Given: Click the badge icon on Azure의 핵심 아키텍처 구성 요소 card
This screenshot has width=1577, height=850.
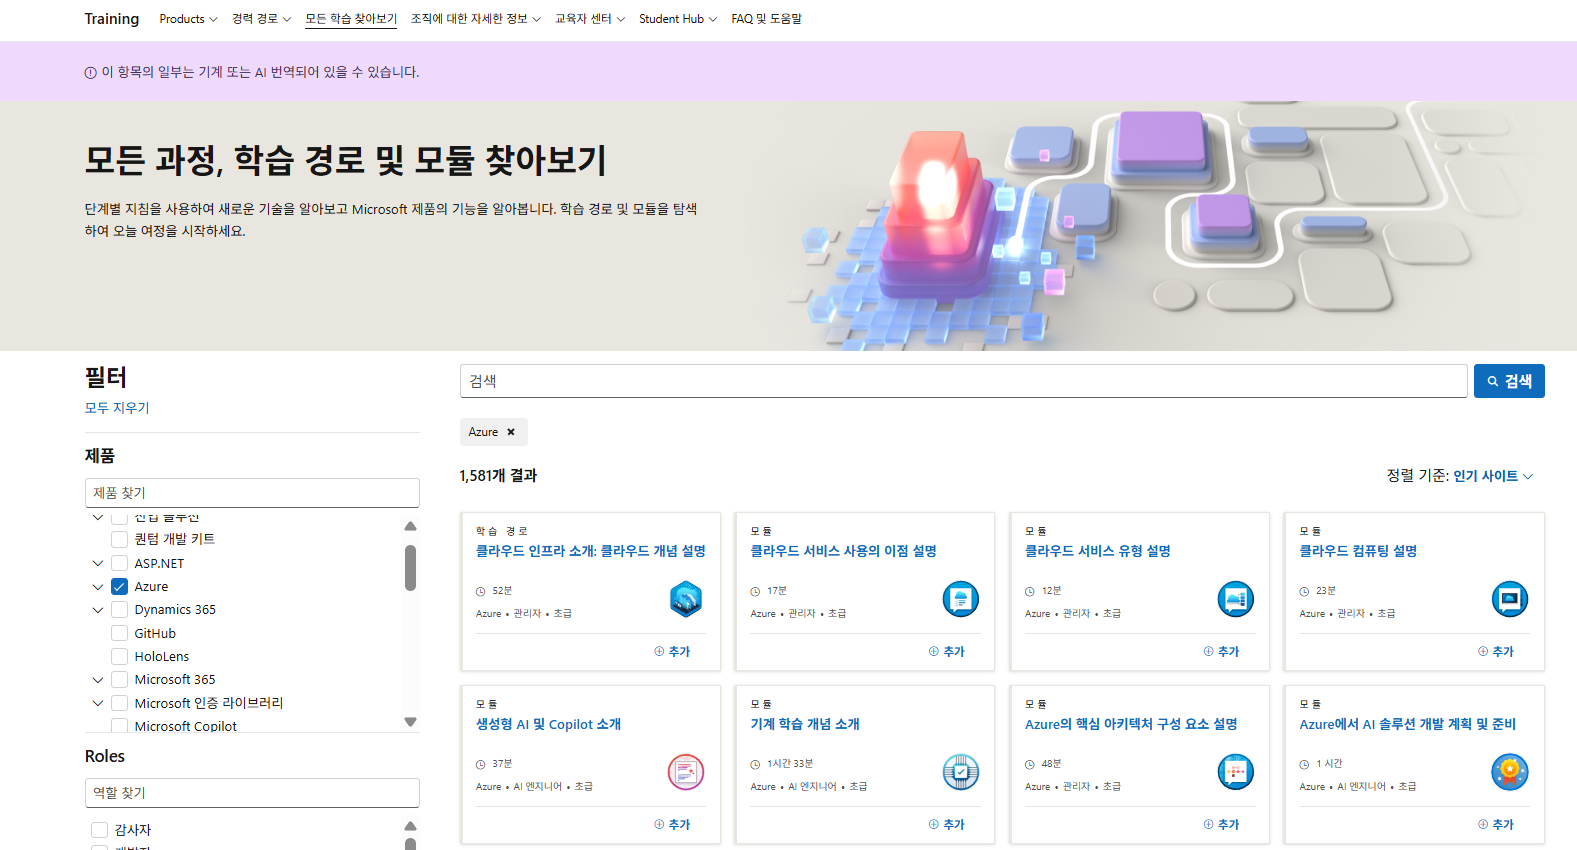Looking at the screenshot, I should 1236,772.
